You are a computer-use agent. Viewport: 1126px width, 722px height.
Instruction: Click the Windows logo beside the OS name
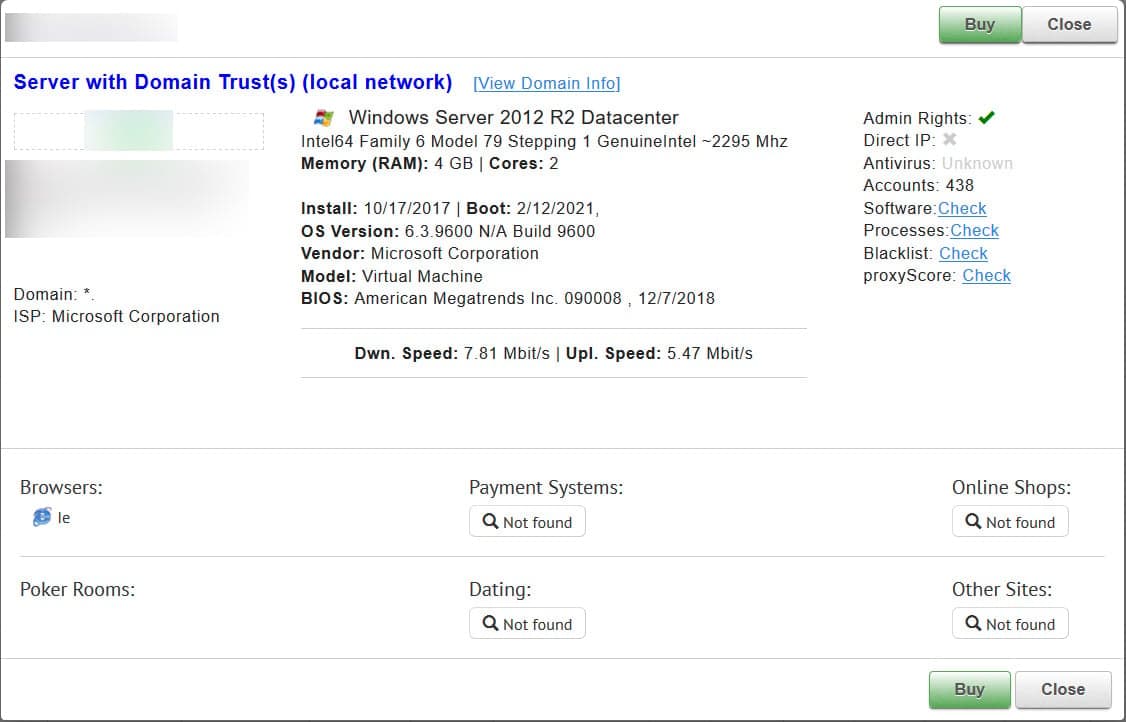[x=324, y=118]
